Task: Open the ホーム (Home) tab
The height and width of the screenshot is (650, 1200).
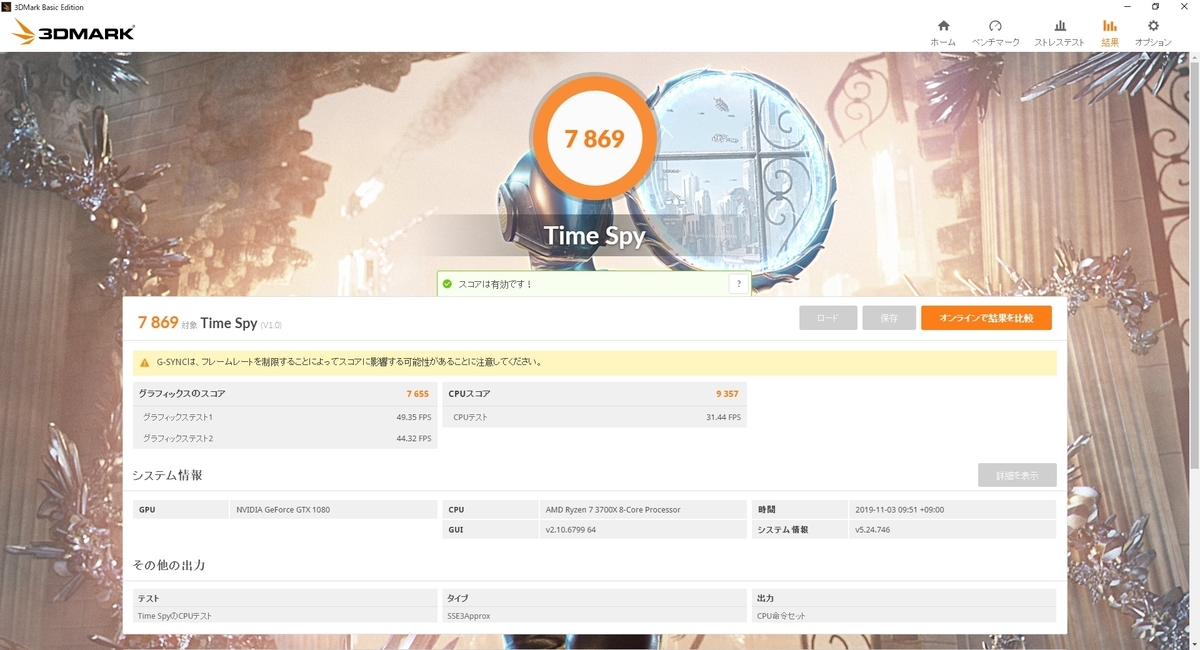Action: 942,32
